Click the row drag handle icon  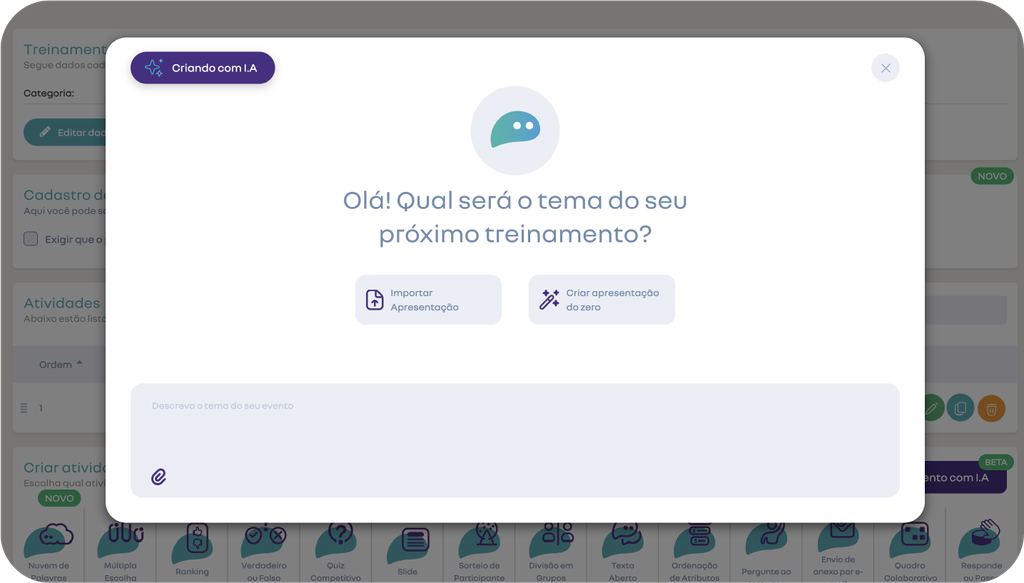24,408
